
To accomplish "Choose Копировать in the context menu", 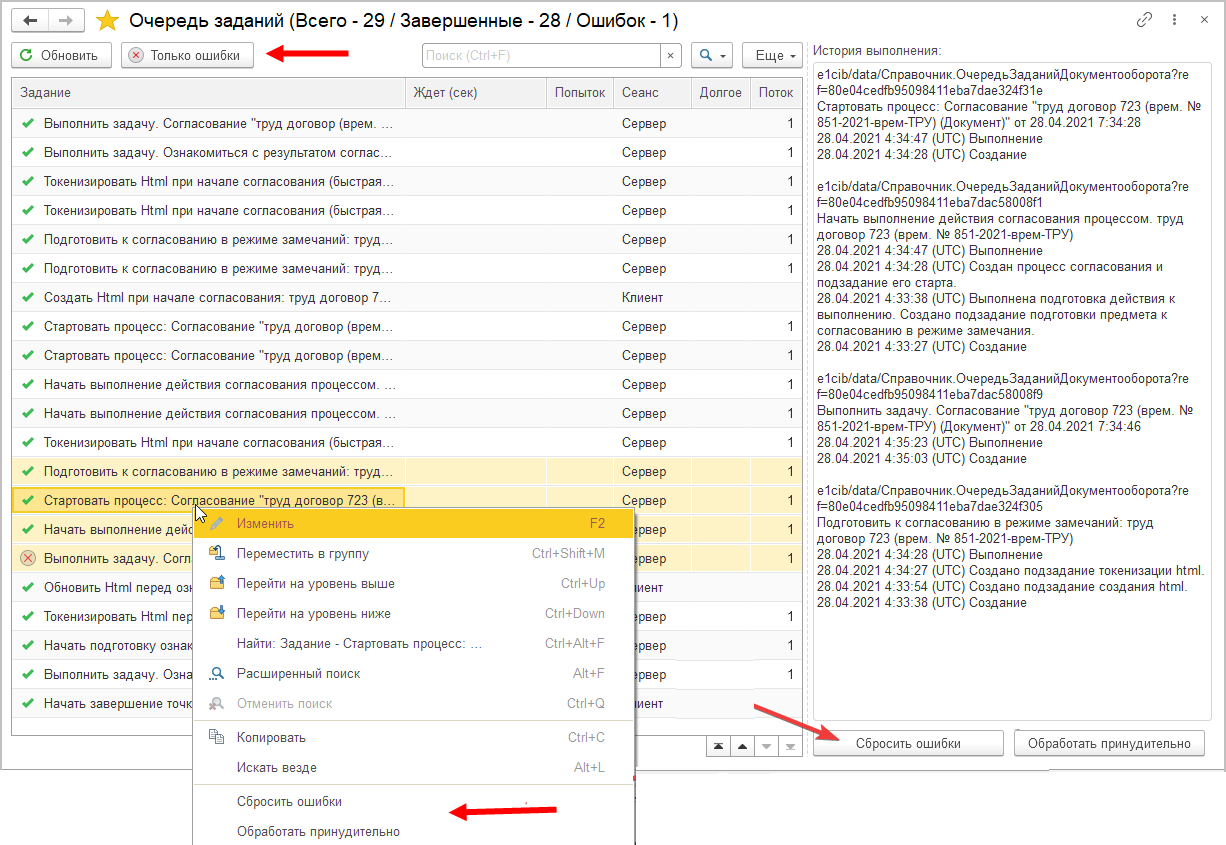I will click(x=414, y=737).
